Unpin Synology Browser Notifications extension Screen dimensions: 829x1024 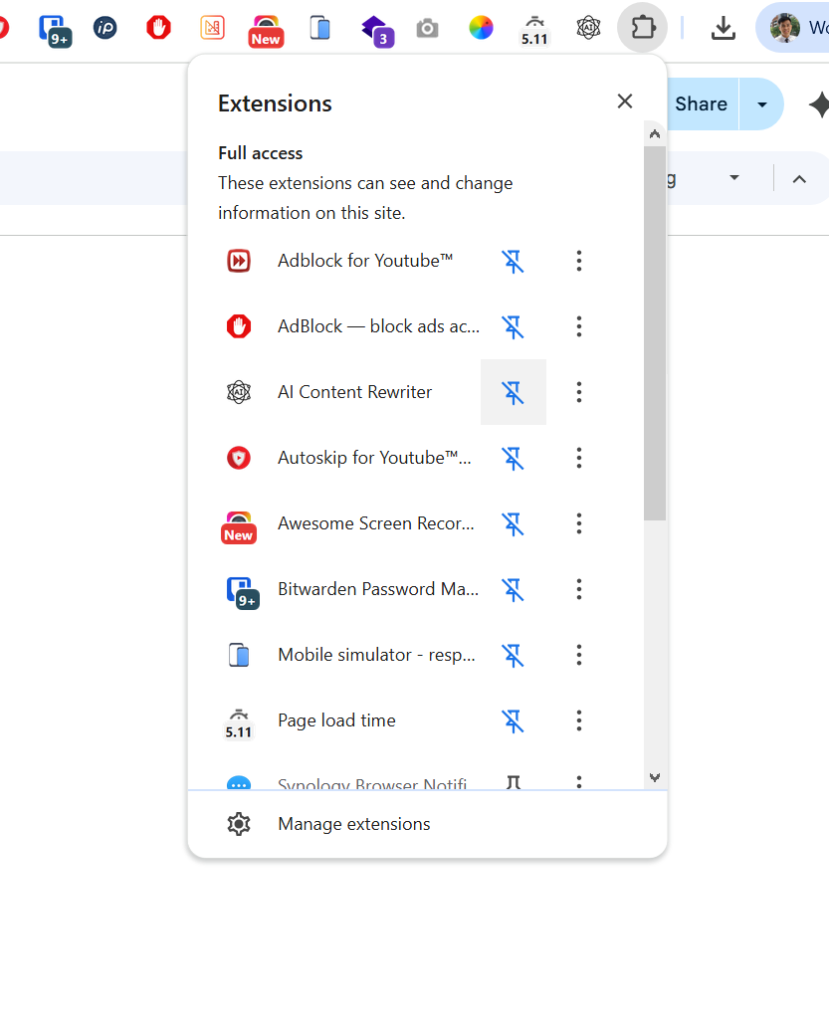tap(513, 784)
